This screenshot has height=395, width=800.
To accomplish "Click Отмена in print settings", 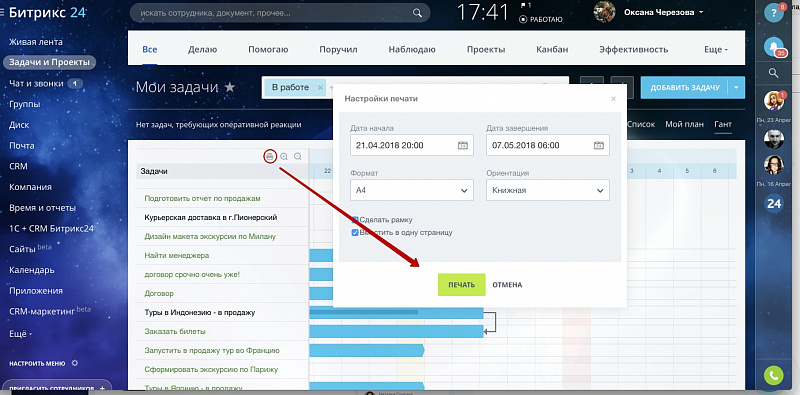I will [507, 285].
